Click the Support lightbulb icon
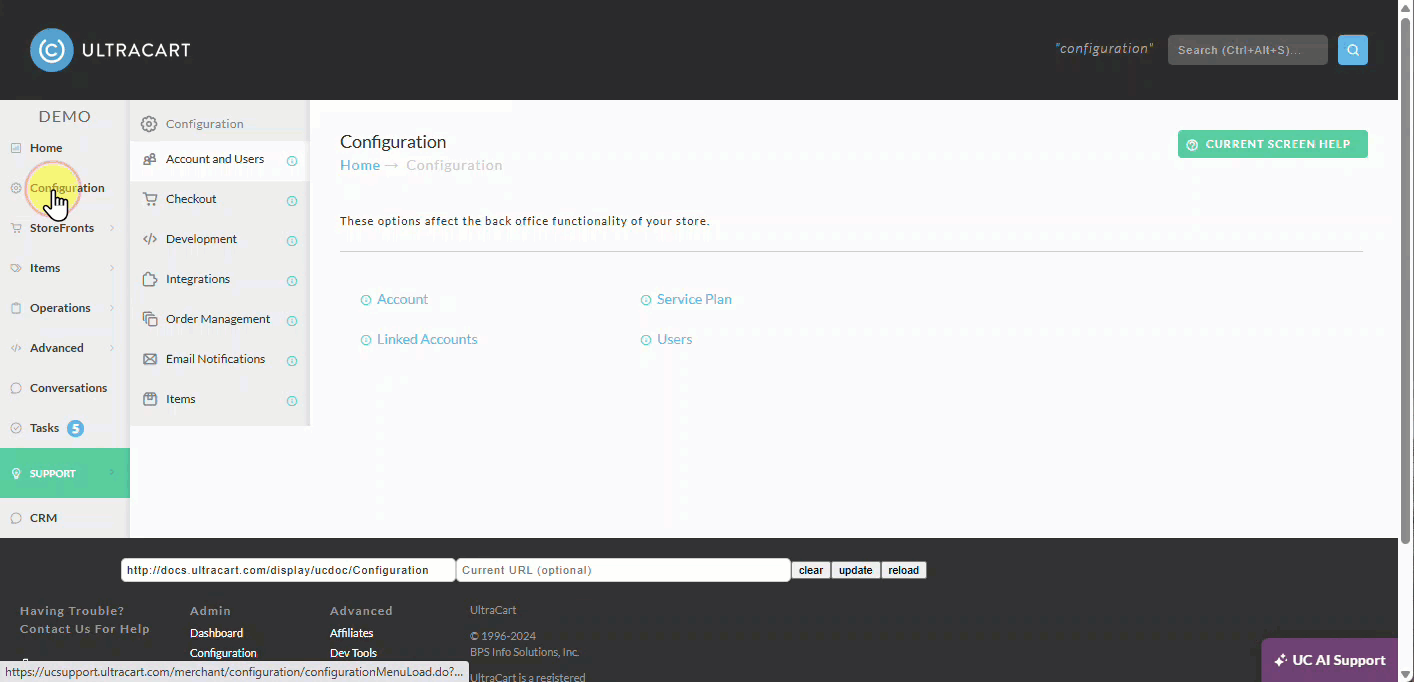 pos(16,474)
